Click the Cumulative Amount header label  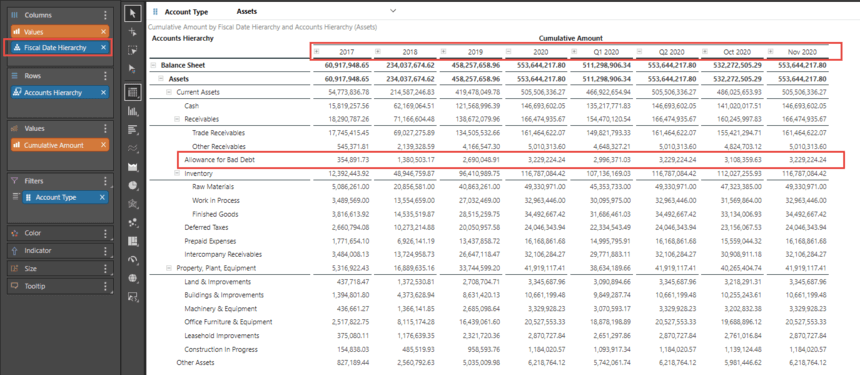(x=571, y=38)
